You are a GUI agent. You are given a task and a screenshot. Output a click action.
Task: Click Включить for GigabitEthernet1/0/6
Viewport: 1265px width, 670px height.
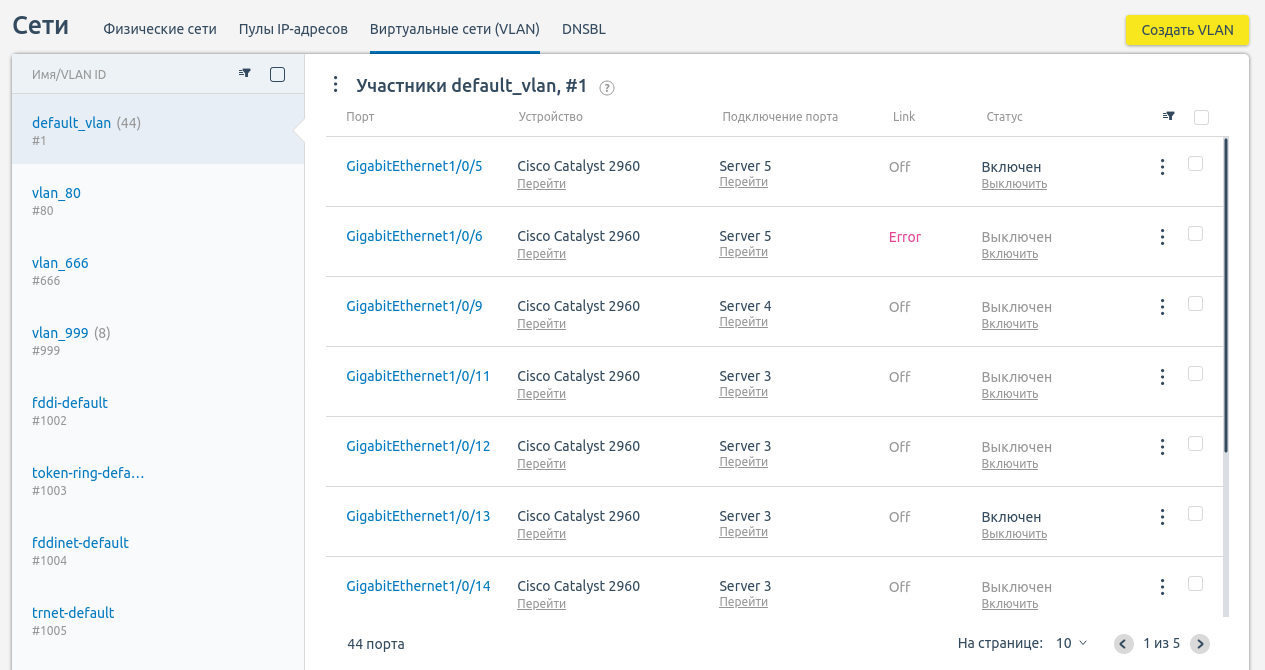pos(1010,254)
